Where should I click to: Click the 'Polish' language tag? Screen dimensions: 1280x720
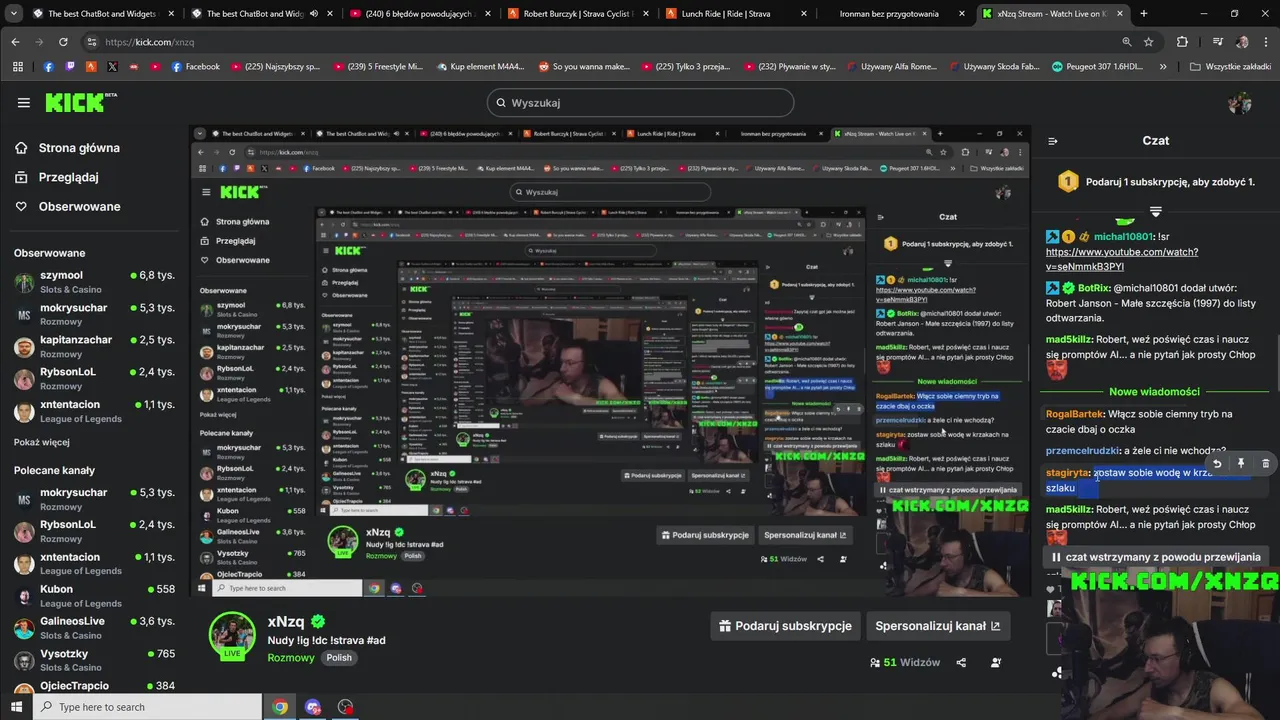tap(339, 658)
